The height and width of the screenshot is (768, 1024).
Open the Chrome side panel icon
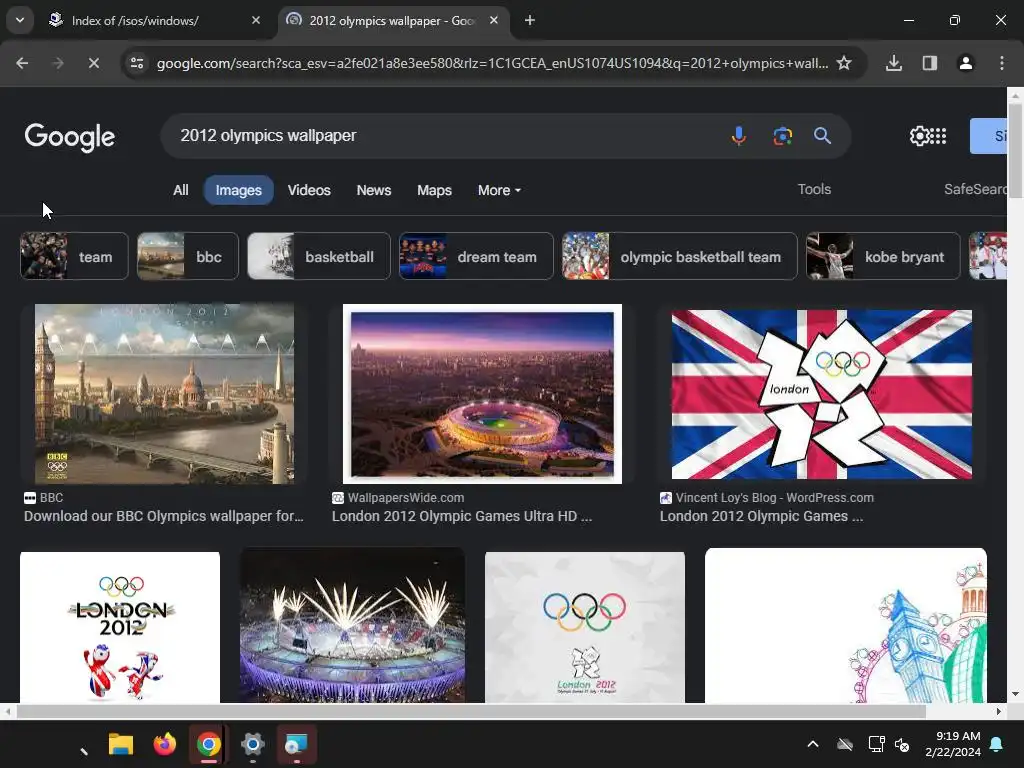click(930, 63)
